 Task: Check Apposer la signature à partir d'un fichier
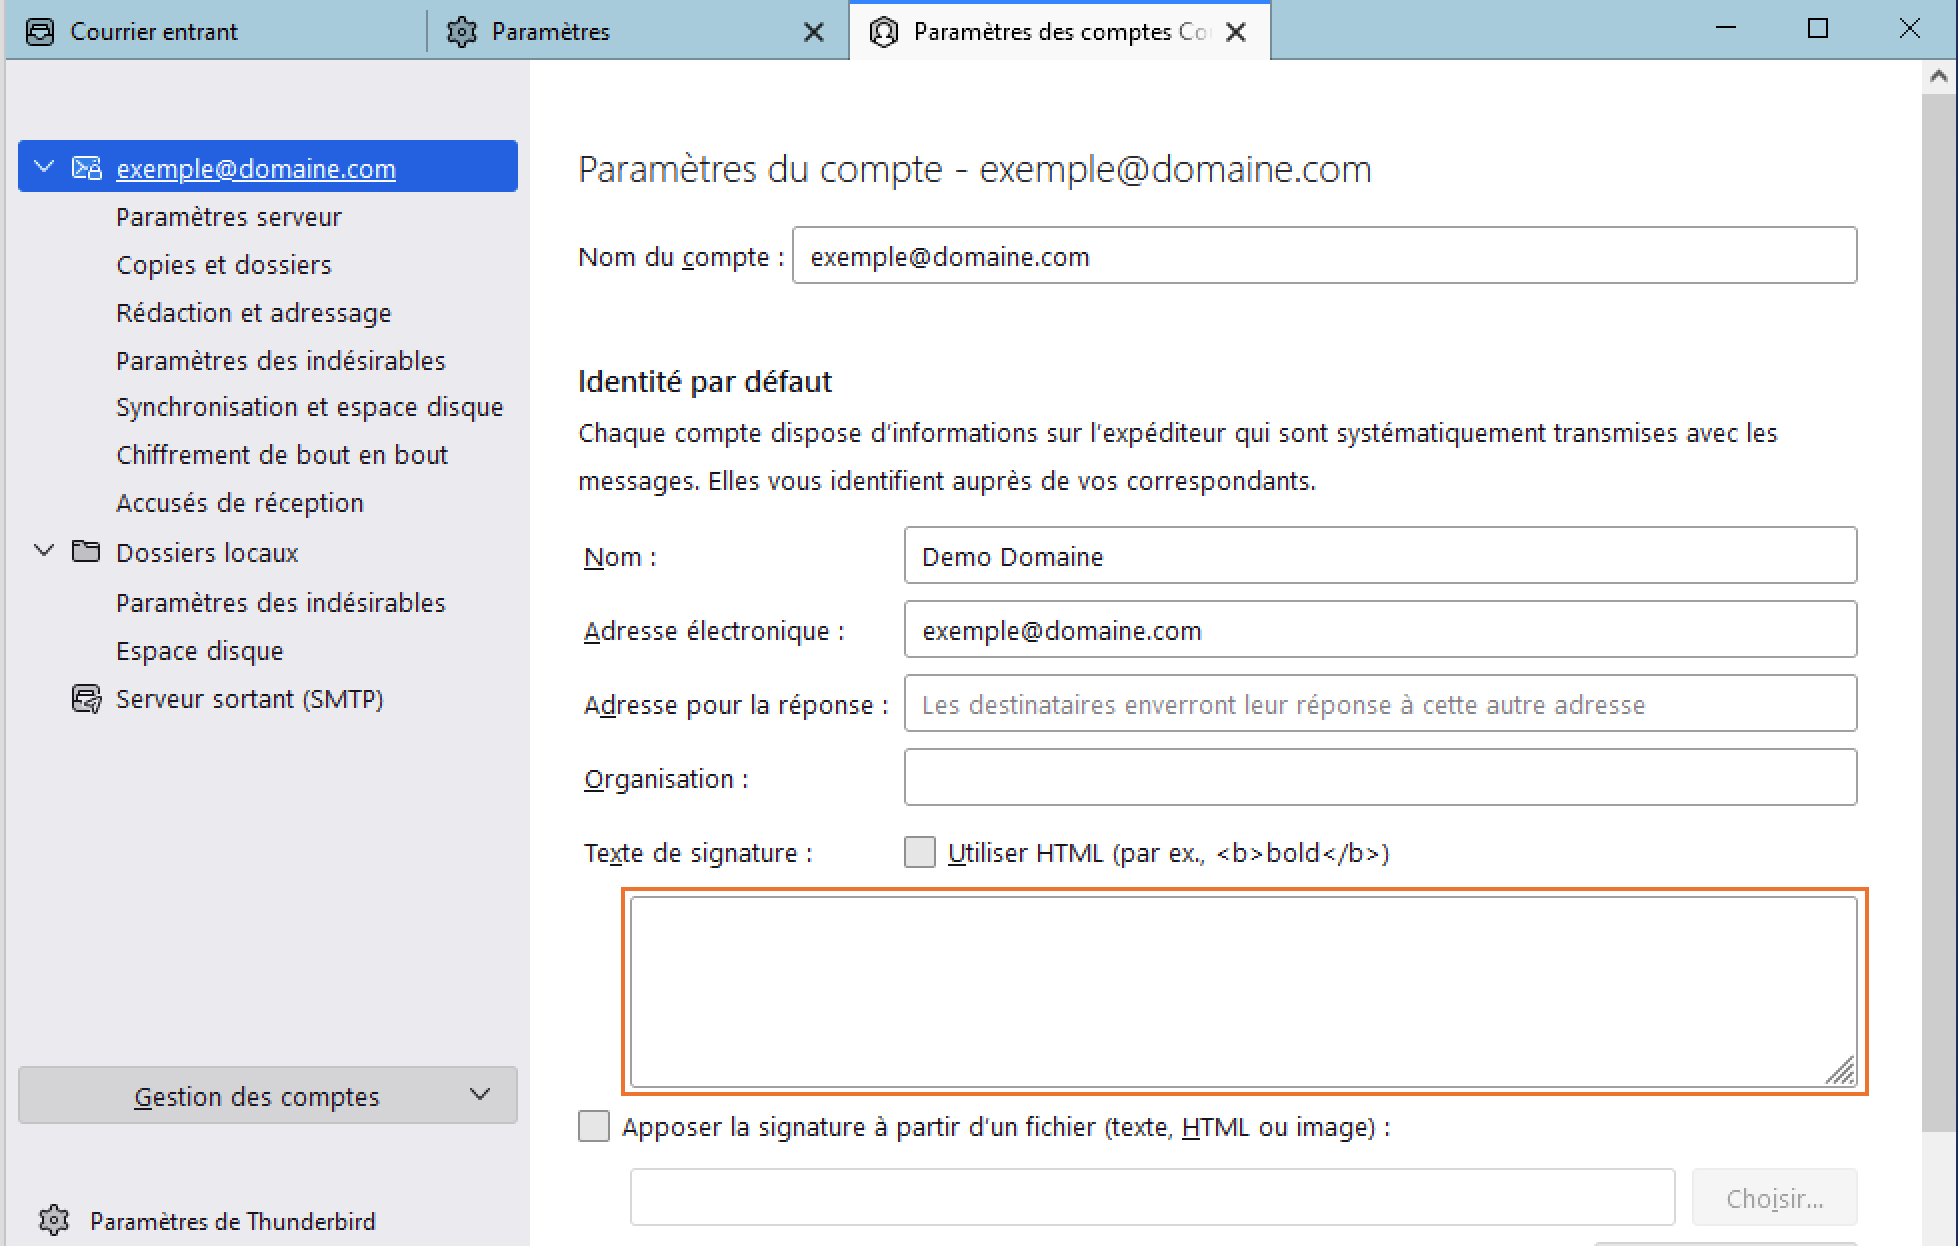(x=594, y=1126)
